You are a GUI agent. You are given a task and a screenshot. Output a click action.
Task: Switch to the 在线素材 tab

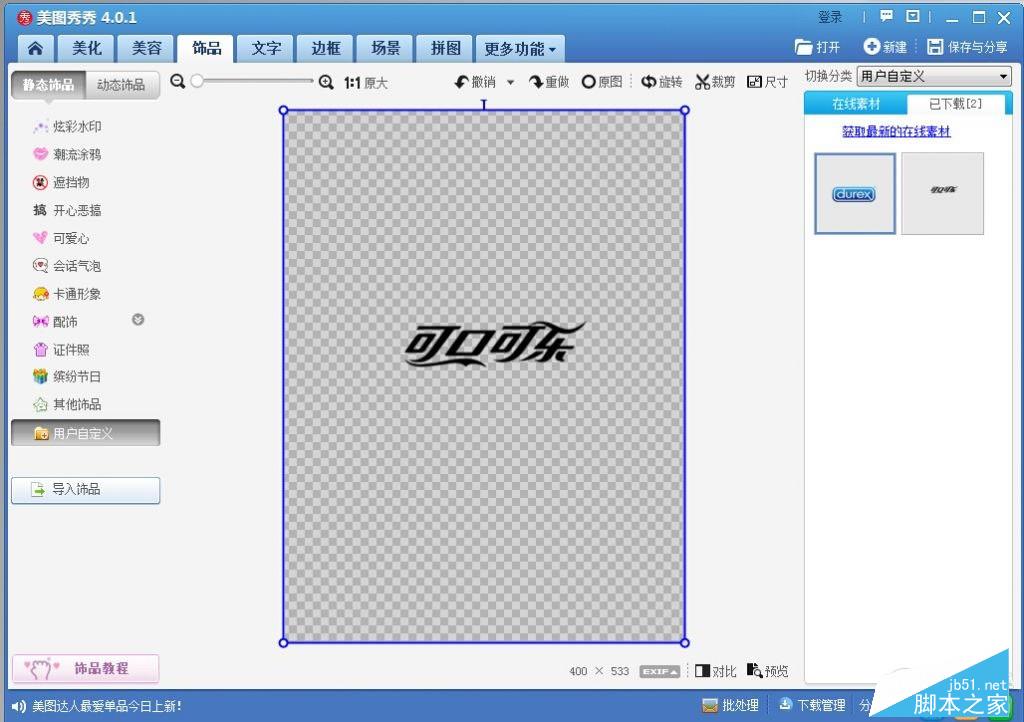(x=856, y=104)
